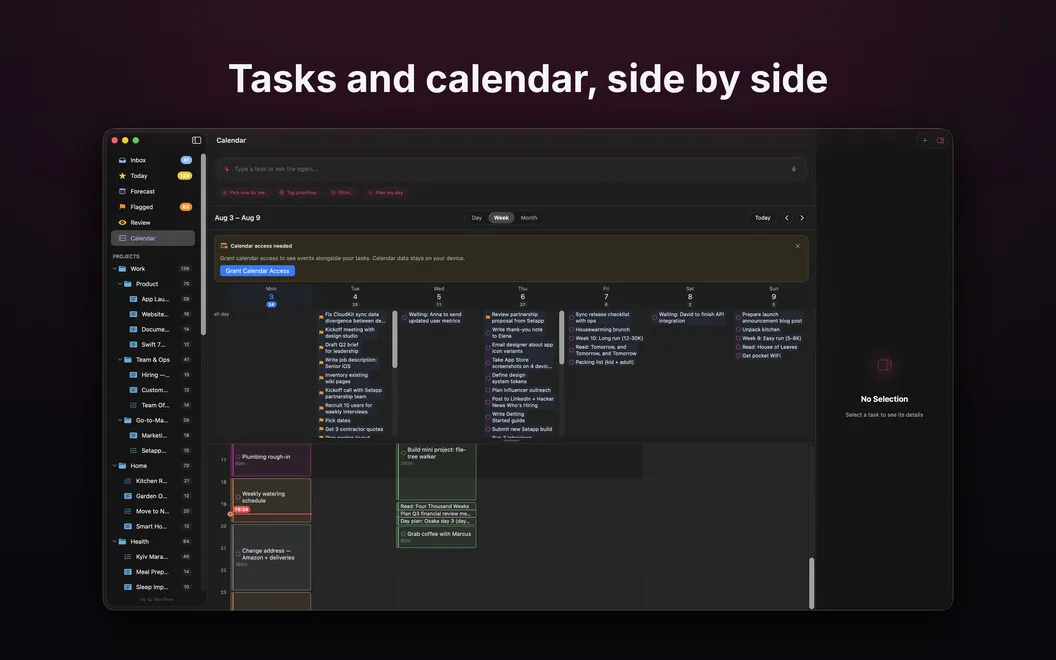The height and width of the screenshot is (660, 1056).
Task: Click the Today star icon
Action: click(123, 176)
